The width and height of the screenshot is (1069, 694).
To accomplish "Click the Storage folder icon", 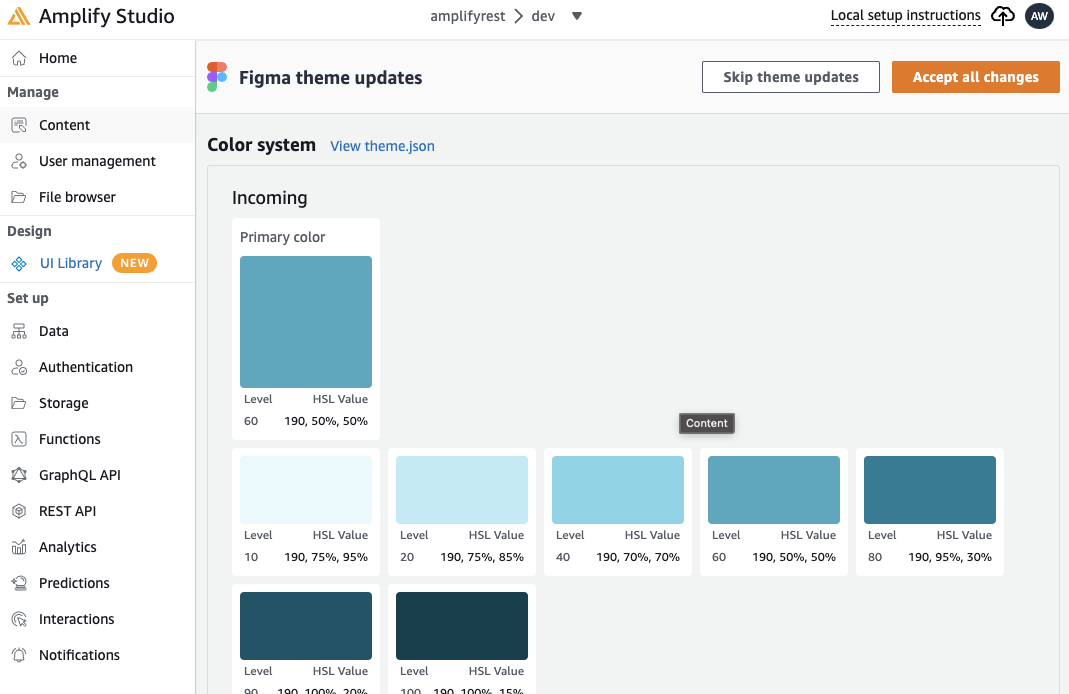I will point(19,403).
